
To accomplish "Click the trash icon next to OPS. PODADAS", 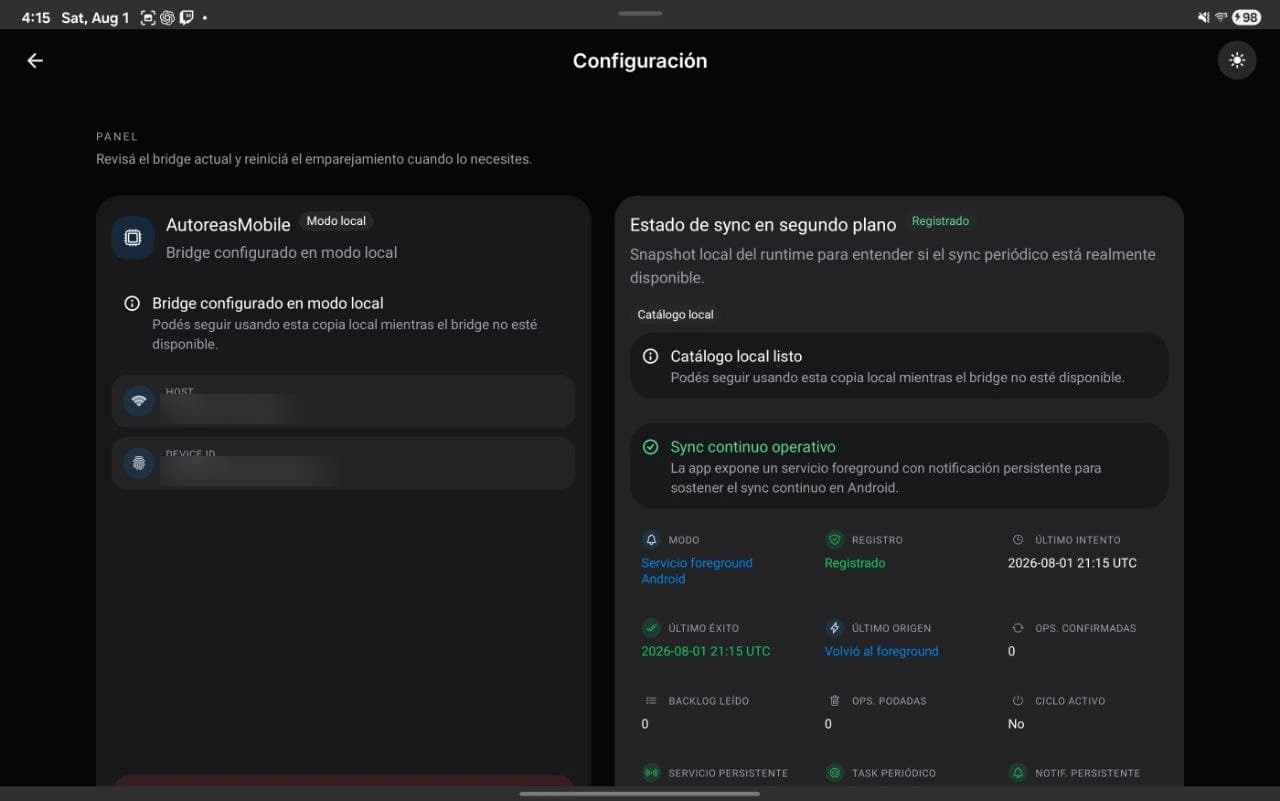I will [834, 701].
